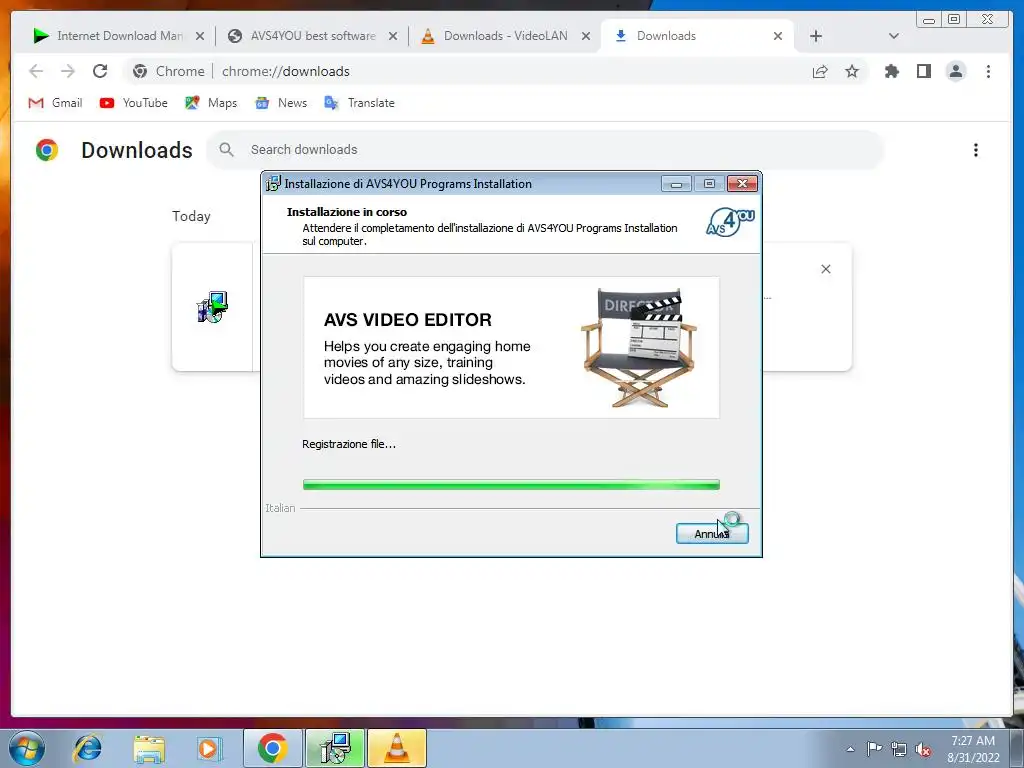This screenshot has height=768, width=1024.
Task: Toggle the Chrome side panel icon
Action: coord(923,71)
